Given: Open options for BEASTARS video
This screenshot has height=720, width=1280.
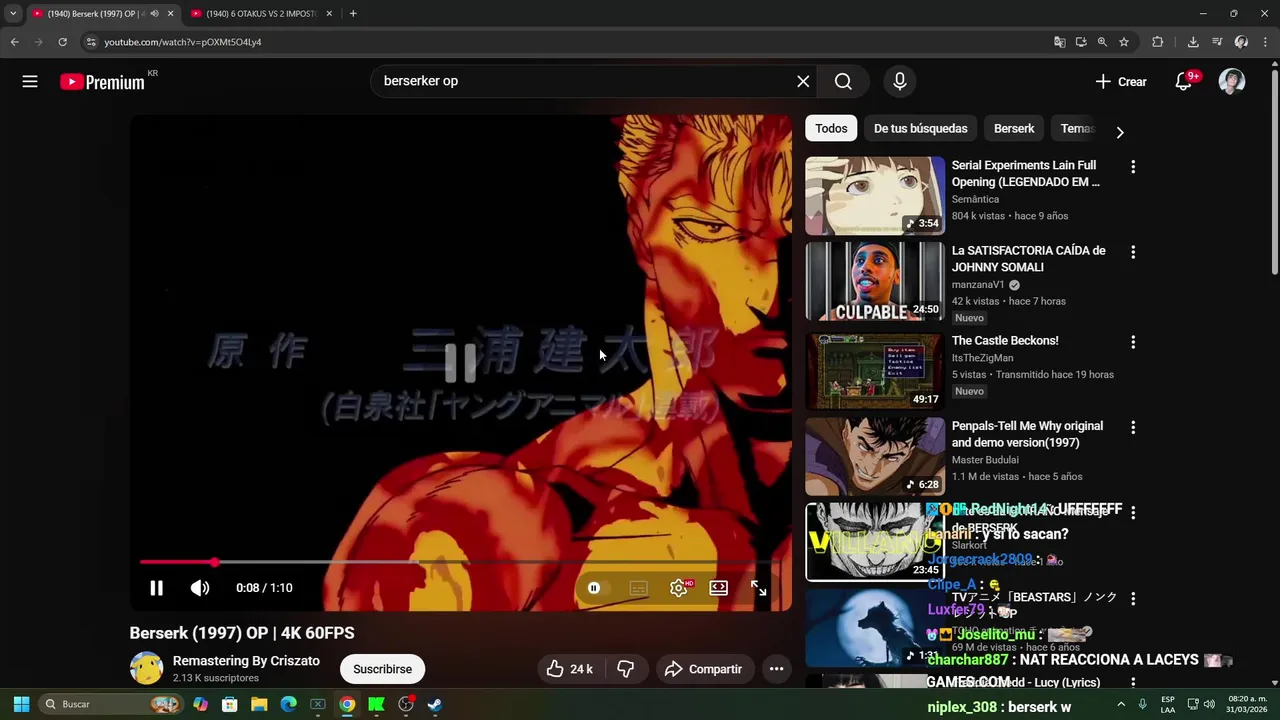Looking at the screenshot, I should [1133, 599].
